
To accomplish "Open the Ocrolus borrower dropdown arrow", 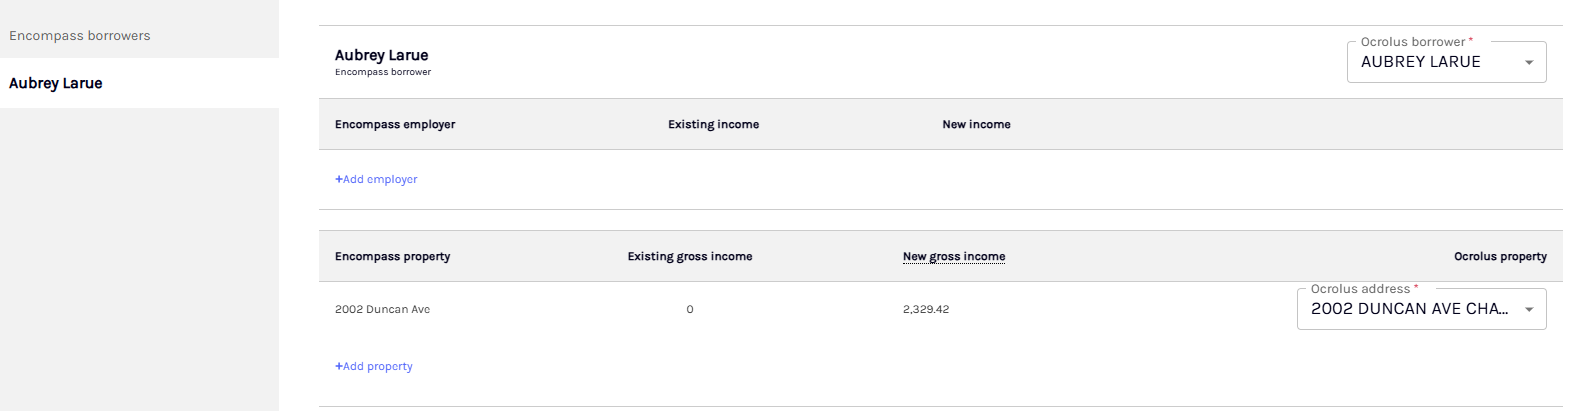I will (x=1528, y=62).
